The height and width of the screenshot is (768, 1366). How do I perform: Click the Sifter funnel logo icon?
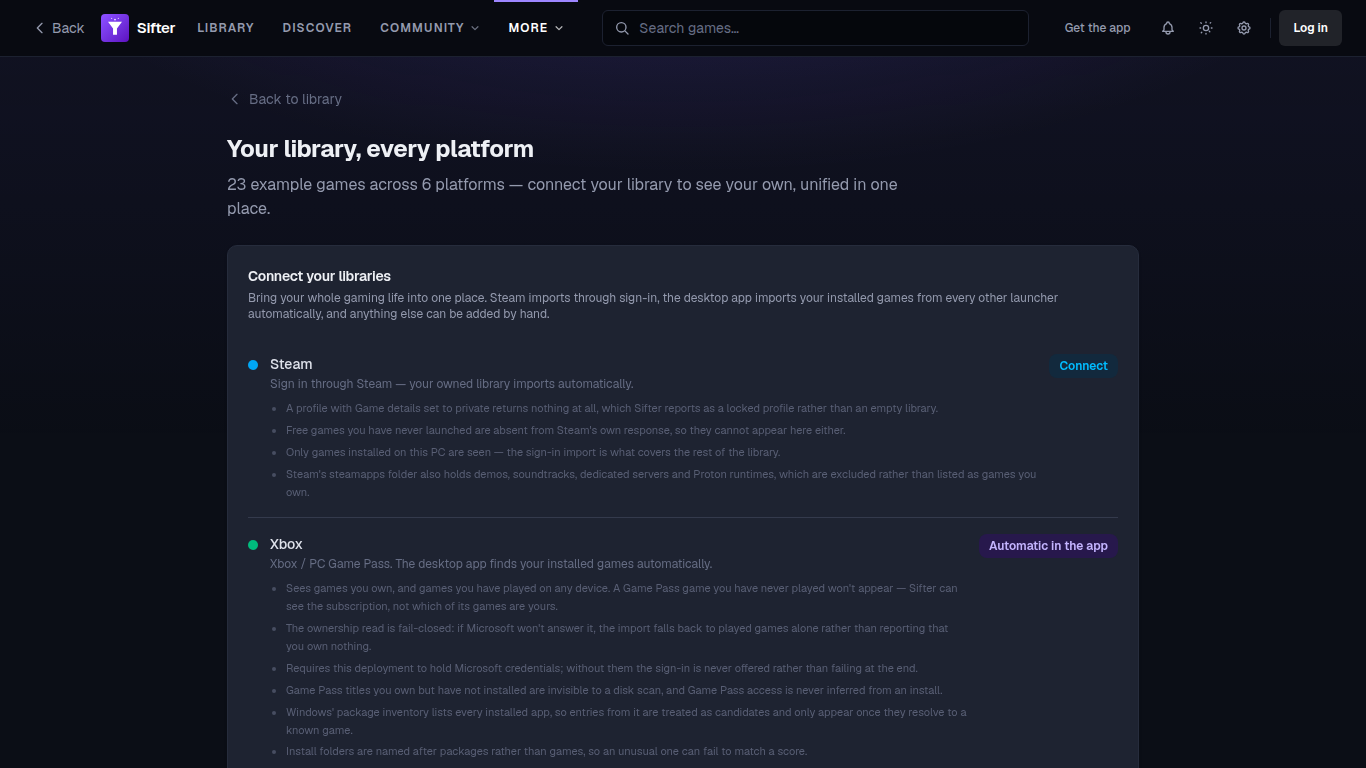(x=115, y=28)
